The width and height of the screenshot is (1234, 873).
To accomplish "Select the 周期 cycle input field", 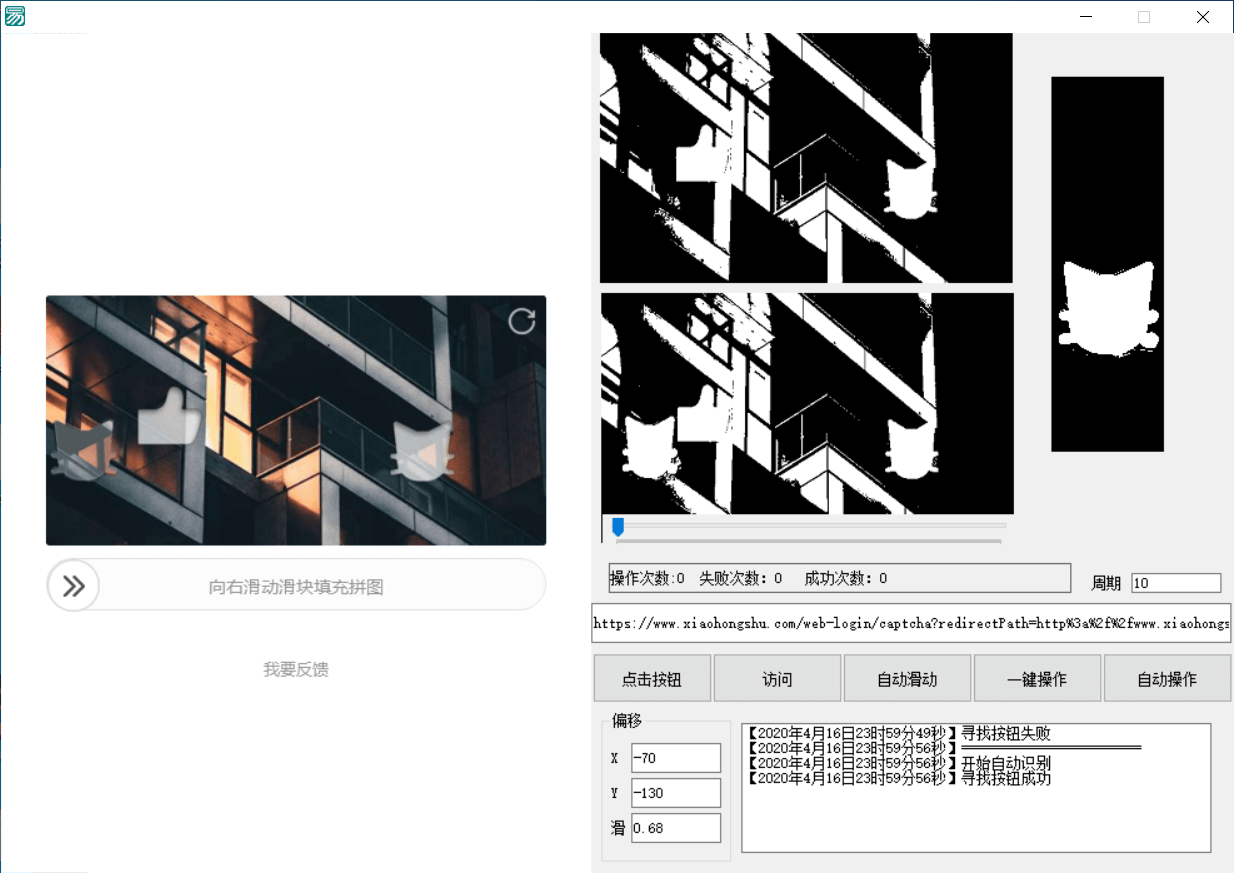I will pos(1176,582).
